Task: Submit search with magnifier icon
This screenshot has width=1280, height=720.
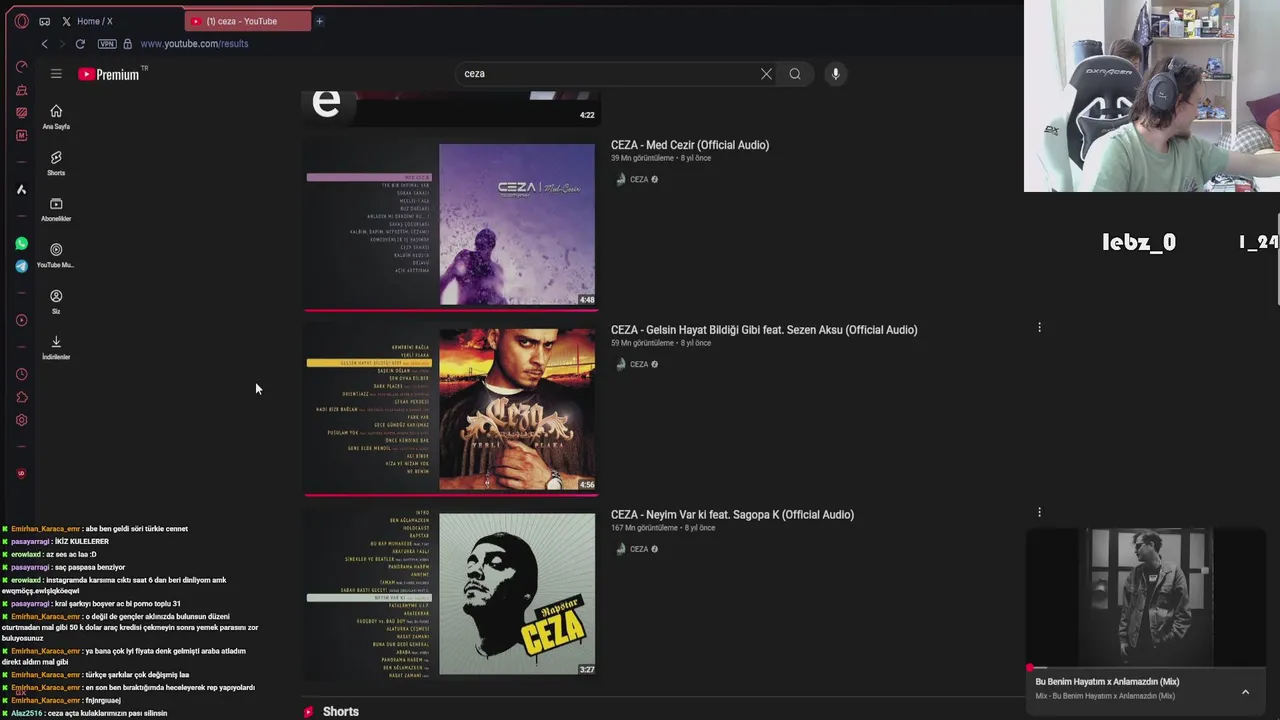Action: click(x=795, y=74)
